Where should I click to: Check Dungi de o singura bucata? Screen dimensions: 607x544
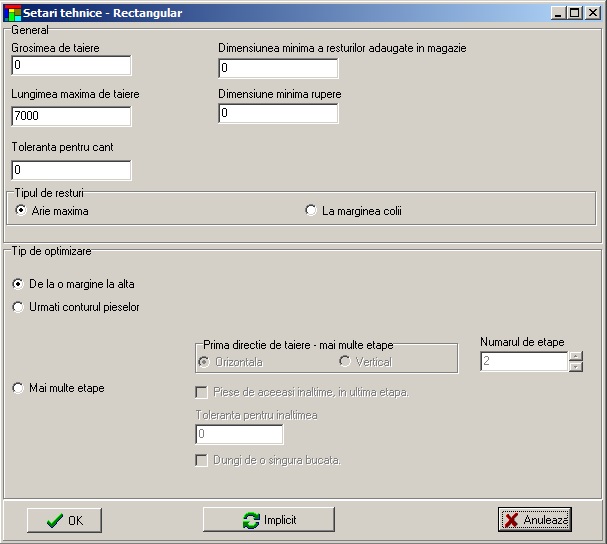201,460
